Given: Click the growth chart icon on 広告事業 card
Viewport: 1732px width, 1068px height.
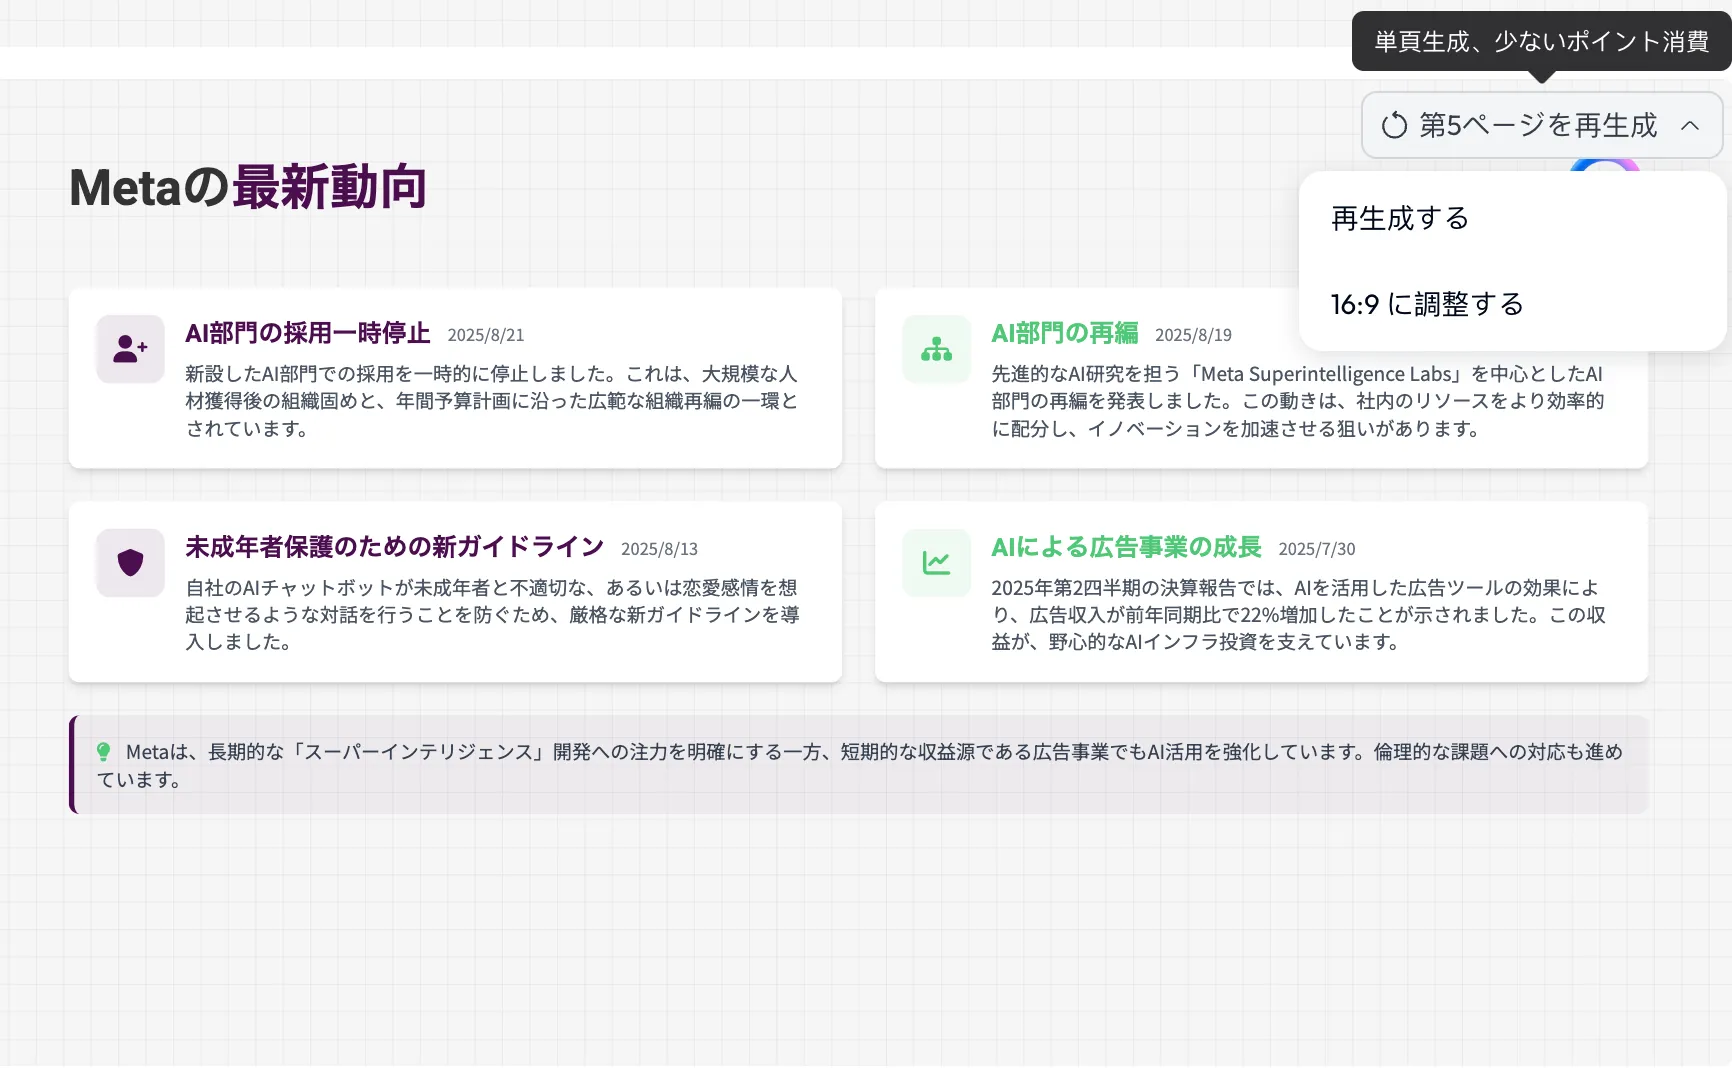Looking at the screenshot, I should [x=936, y=563].
